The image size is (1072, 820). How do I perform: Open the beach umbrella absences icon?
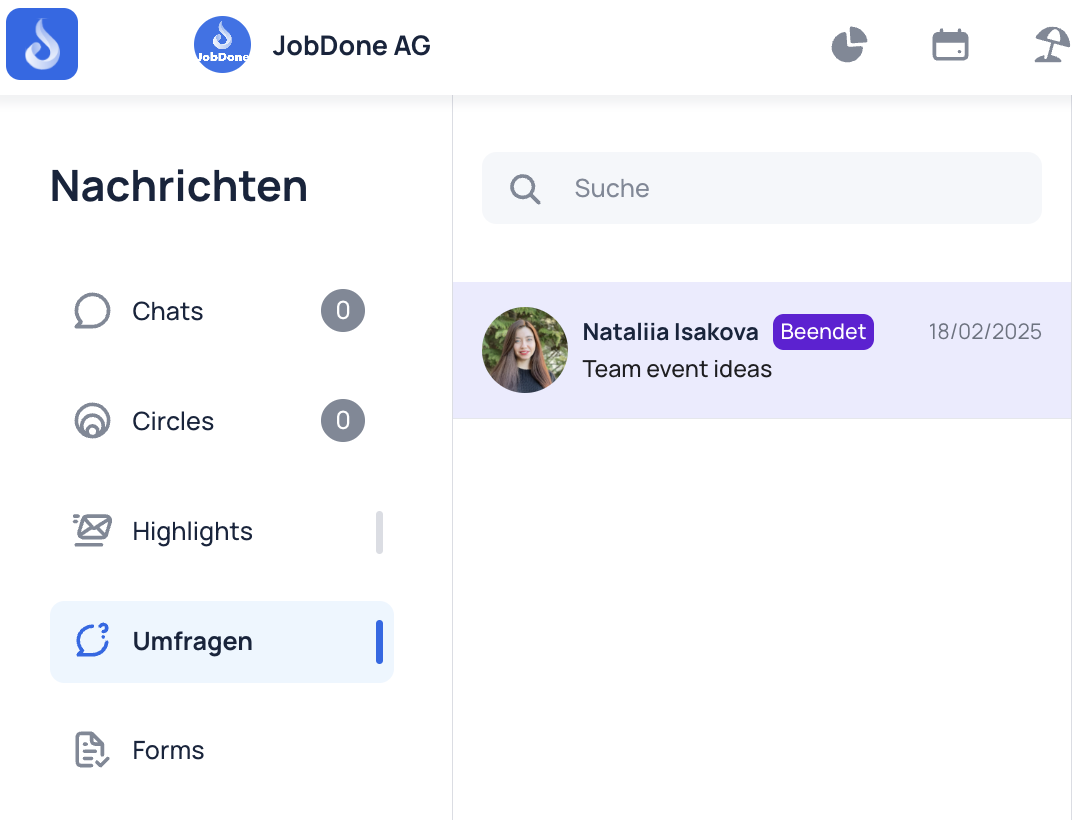pos(1051,45)
